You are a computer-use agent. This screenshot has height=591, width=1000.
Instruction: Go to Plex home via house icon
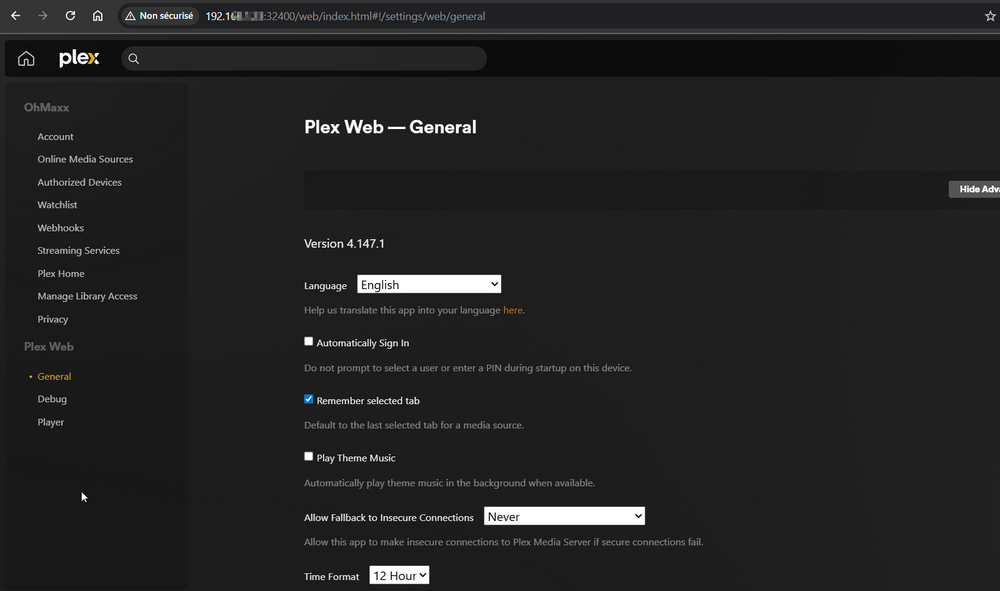coord(26,59)
